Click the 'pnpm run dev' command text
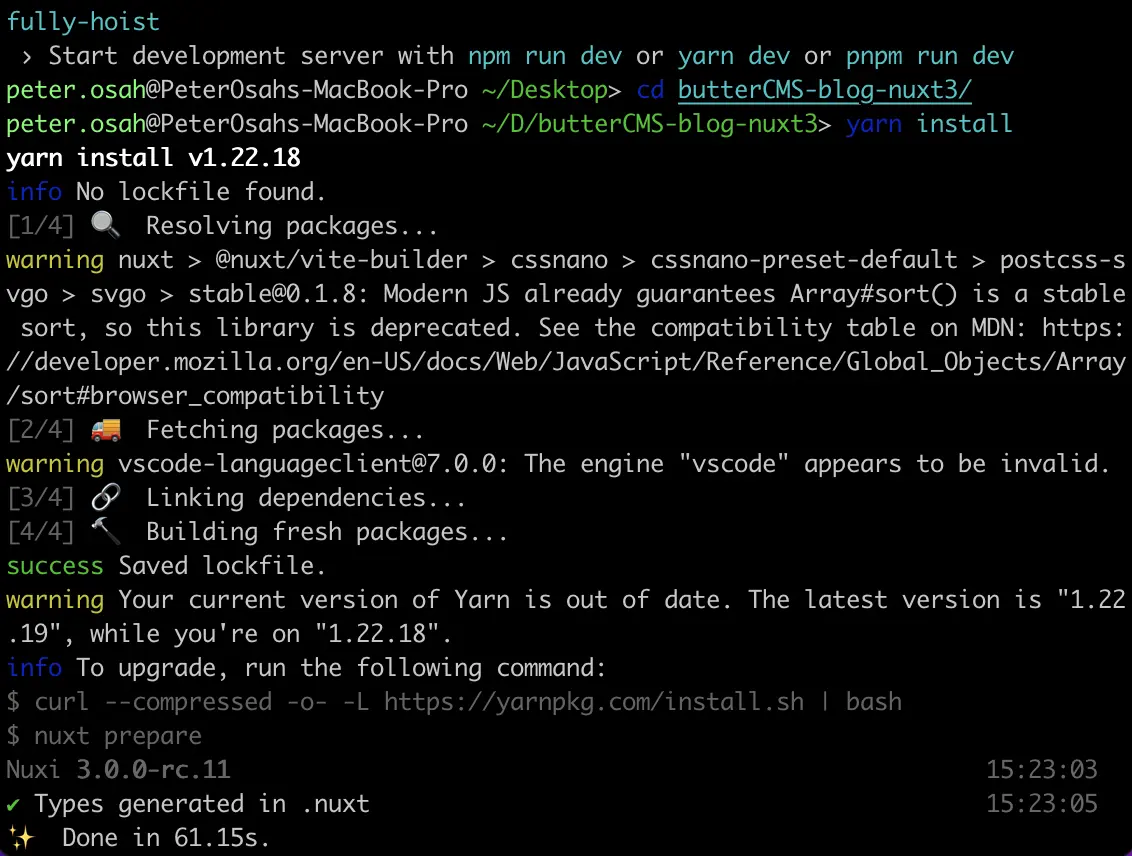 (930, 56)
